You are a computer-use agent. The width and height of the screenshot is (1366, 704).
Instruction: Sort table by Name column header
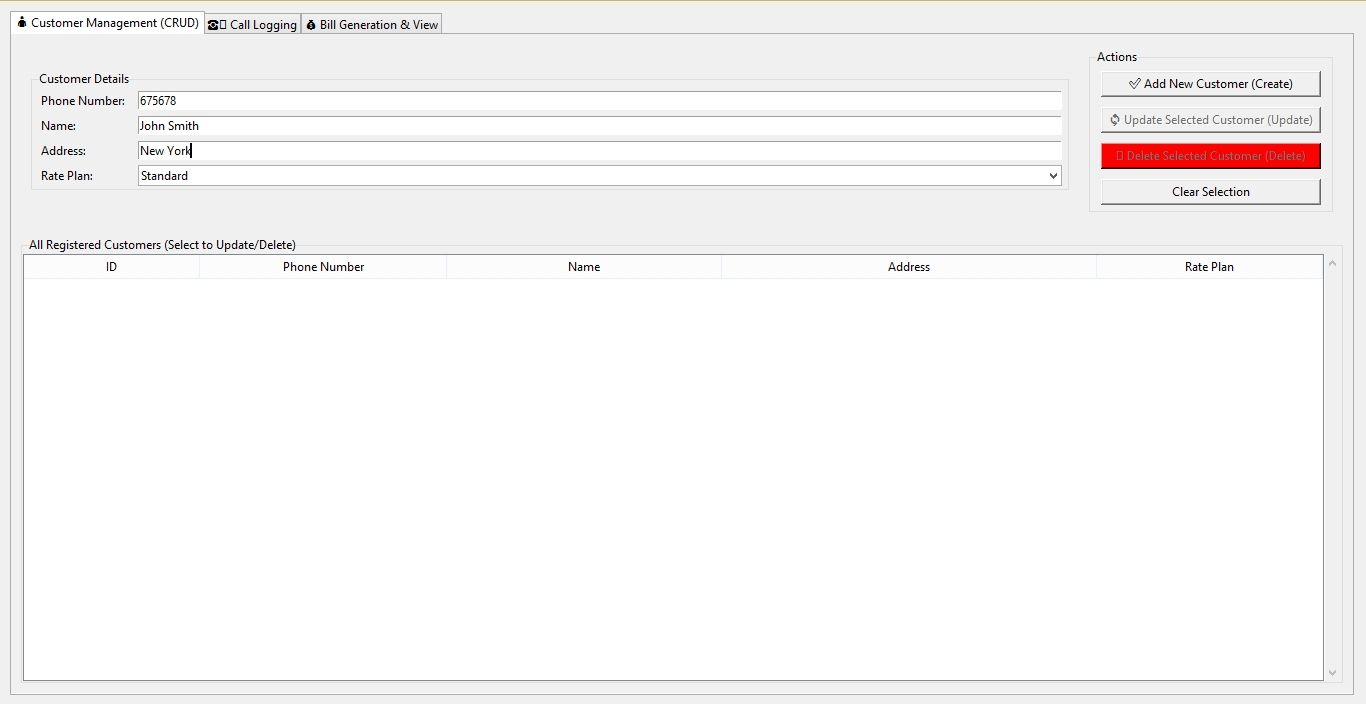coord(583,267)
